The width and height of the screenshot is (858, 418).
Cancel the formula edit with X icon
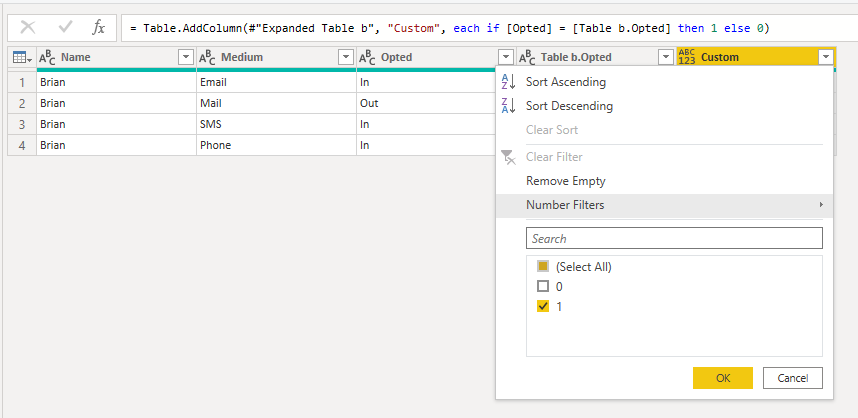pyautogui.click(x=28, y=28)
